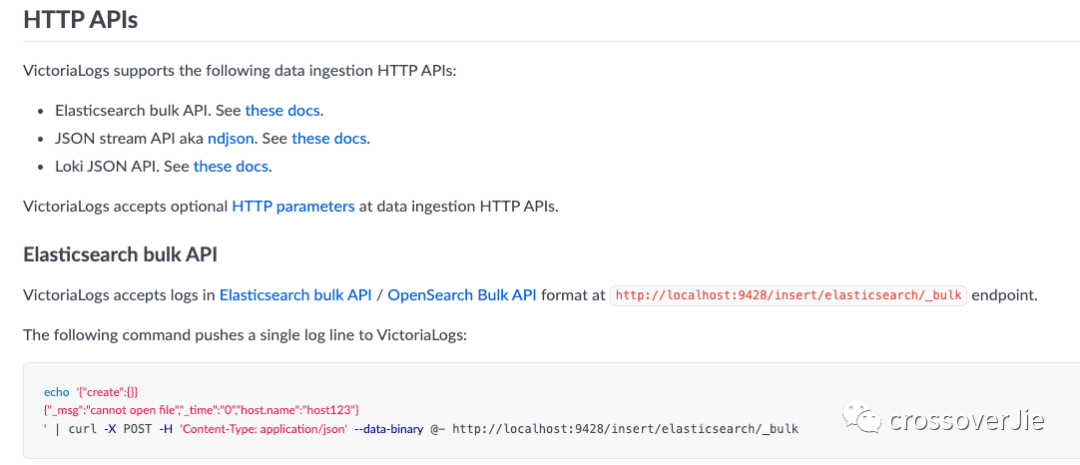Image resolution: width=1080 pixels, height=465 pixels.
Task: Follow the ndjson link
Action: (x=230, y=138)
